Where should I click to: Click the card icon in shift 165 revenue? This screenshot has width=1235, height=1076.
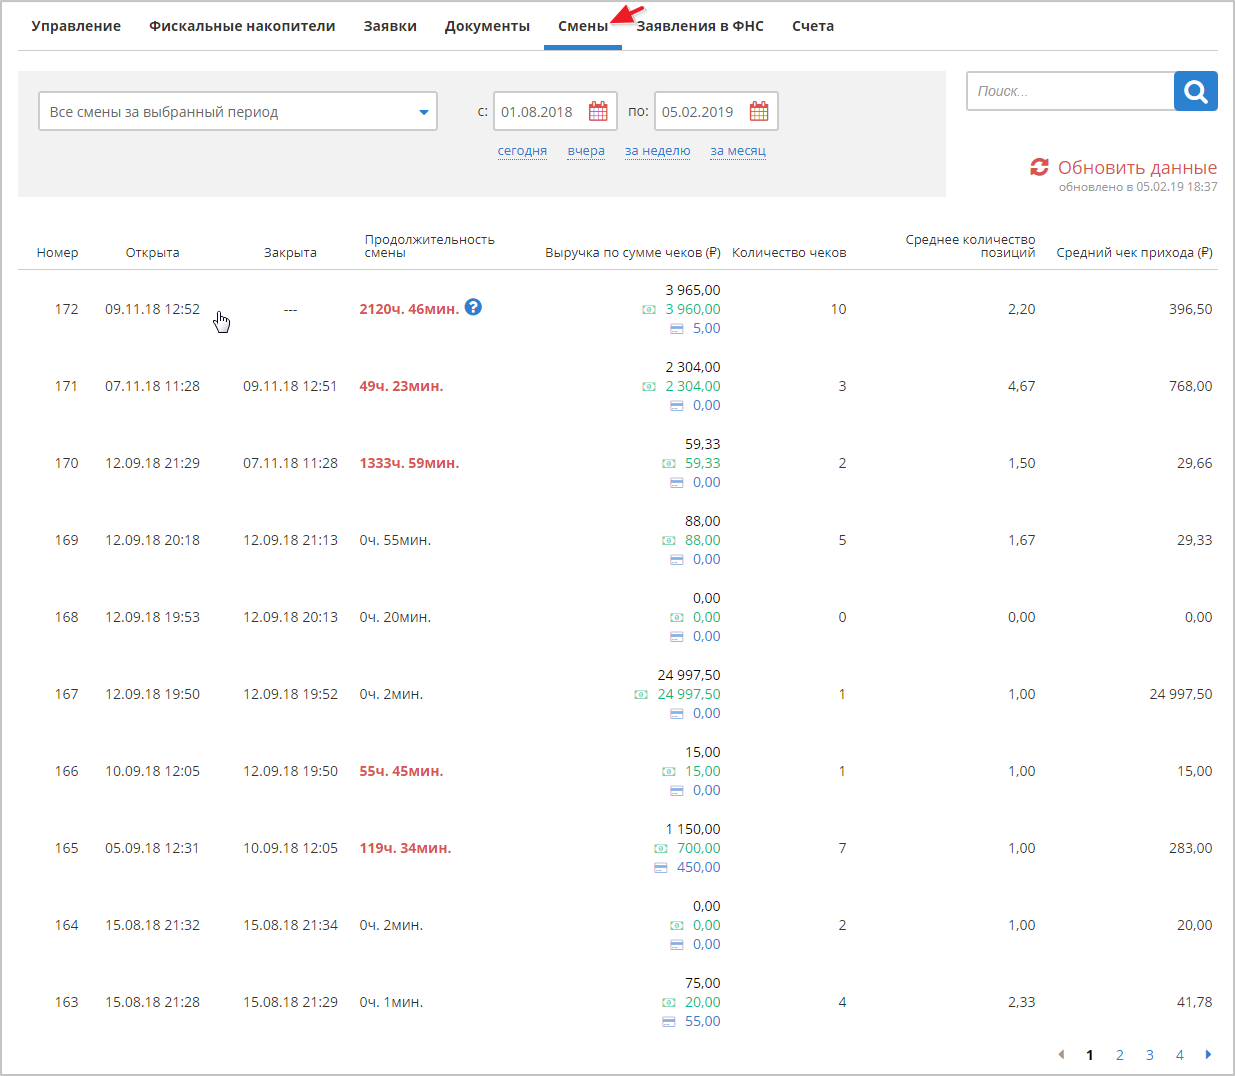point(661,868)
